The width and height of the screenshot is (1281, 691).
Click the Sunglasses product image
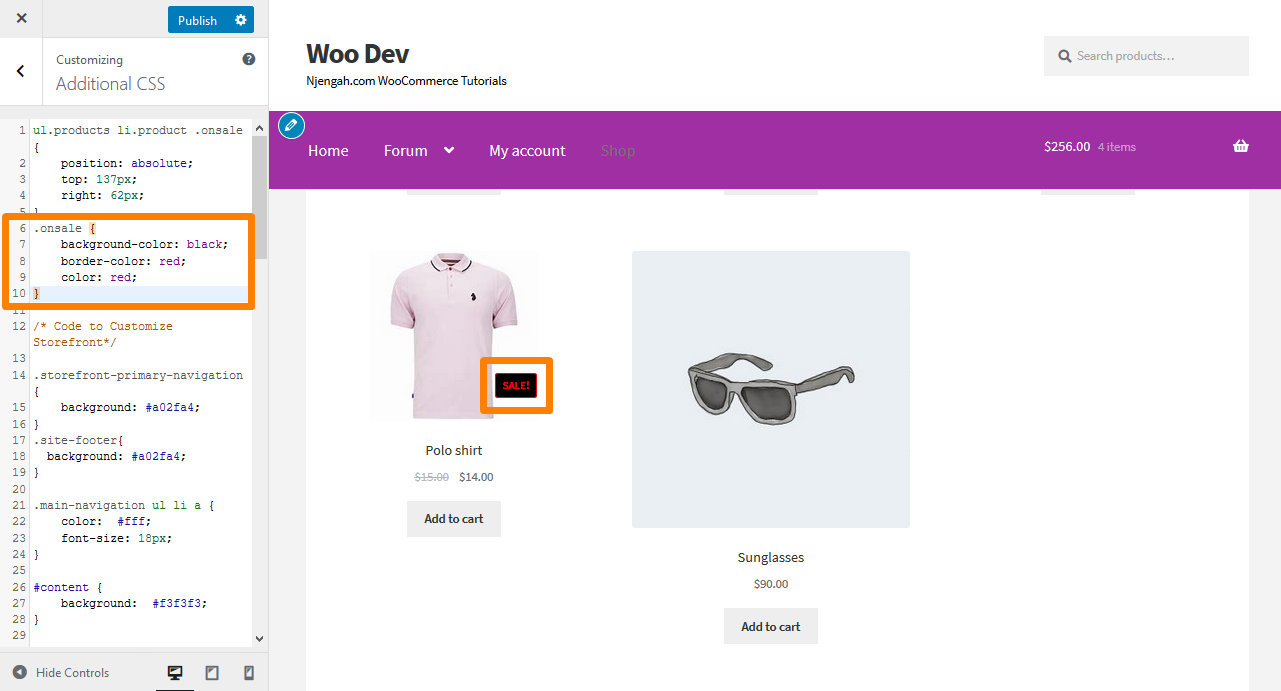tap(771, 389)
